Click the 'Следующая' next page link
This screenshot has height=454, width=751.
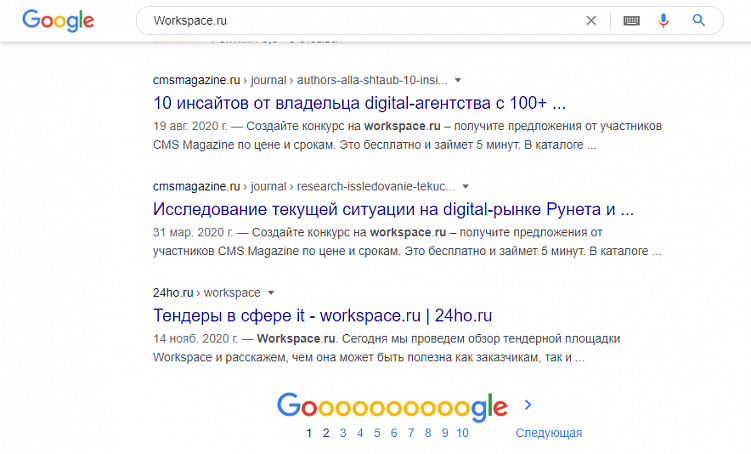(548, 433)
